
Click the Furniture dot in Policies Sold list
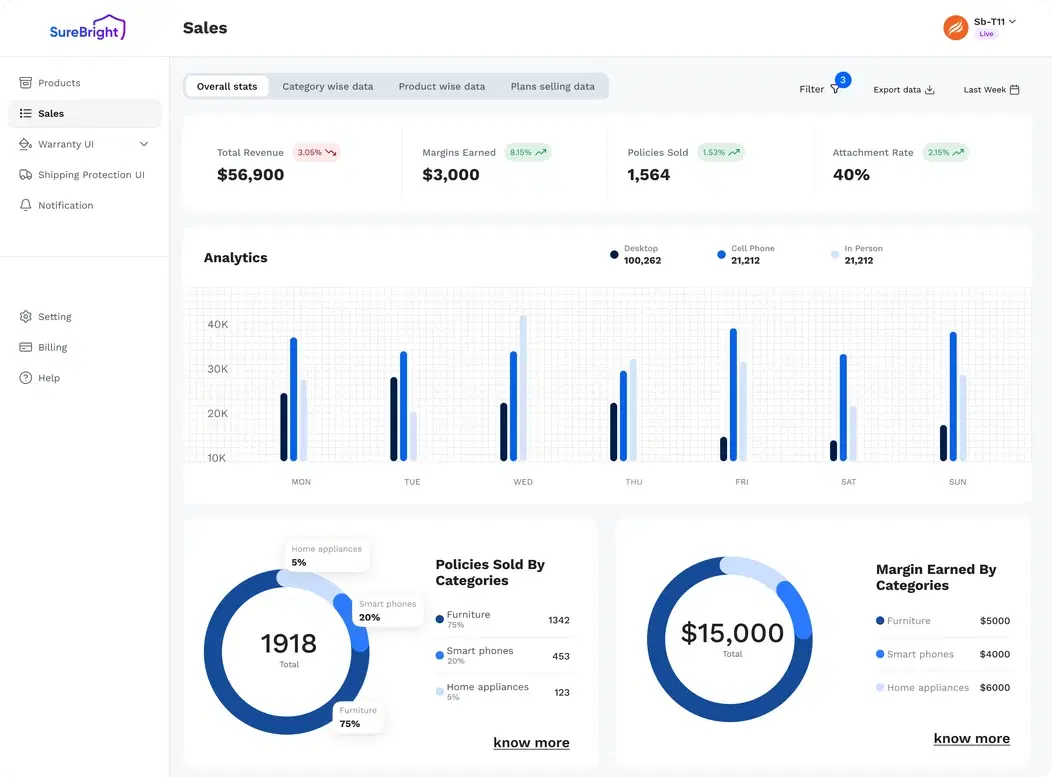(439, 619)
